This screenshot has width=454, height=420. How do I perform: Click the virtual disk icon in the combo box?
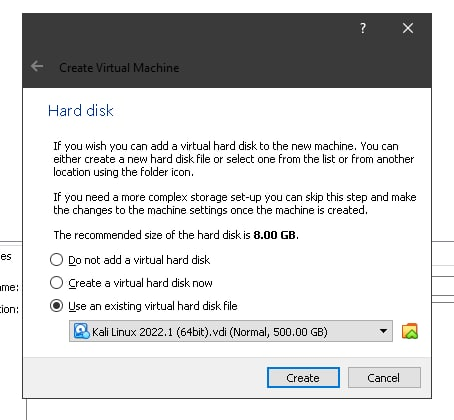[81, 331]
